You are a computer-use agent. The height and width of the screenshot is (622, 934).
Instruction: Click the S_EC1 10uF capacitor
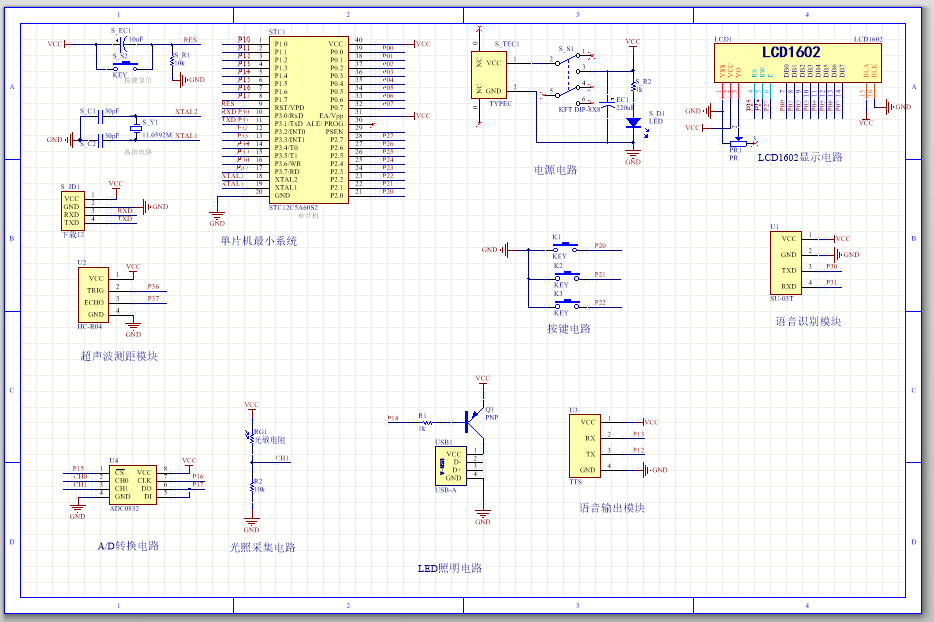coord(121,44)
